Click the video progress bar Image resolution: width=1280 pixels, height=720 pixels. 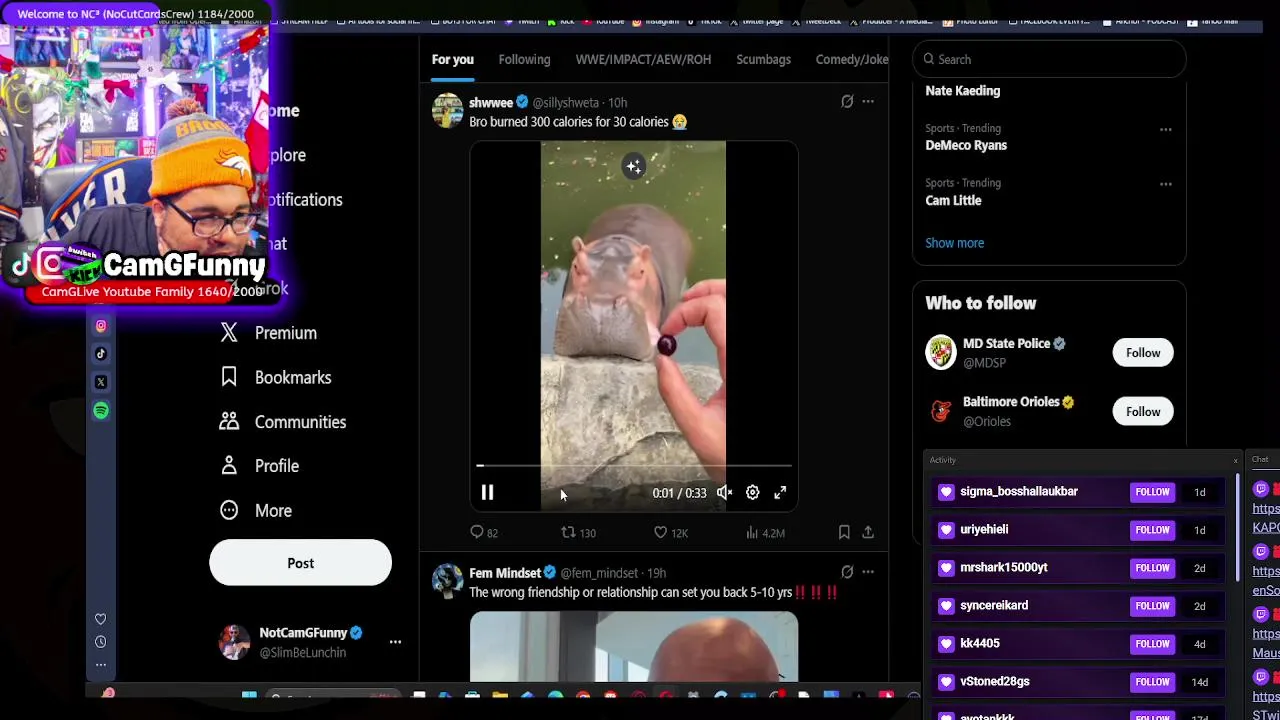point(634,466)
